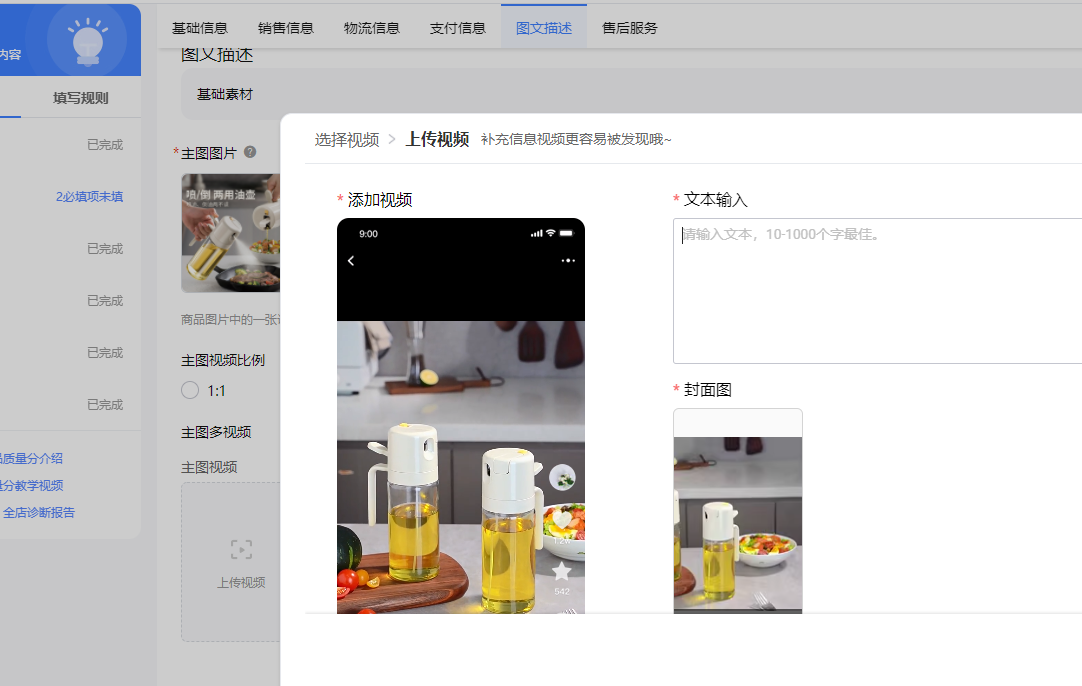Click into the 文本输入 text area
This screenshot has height=686, width=1082.
click(877, 290)
